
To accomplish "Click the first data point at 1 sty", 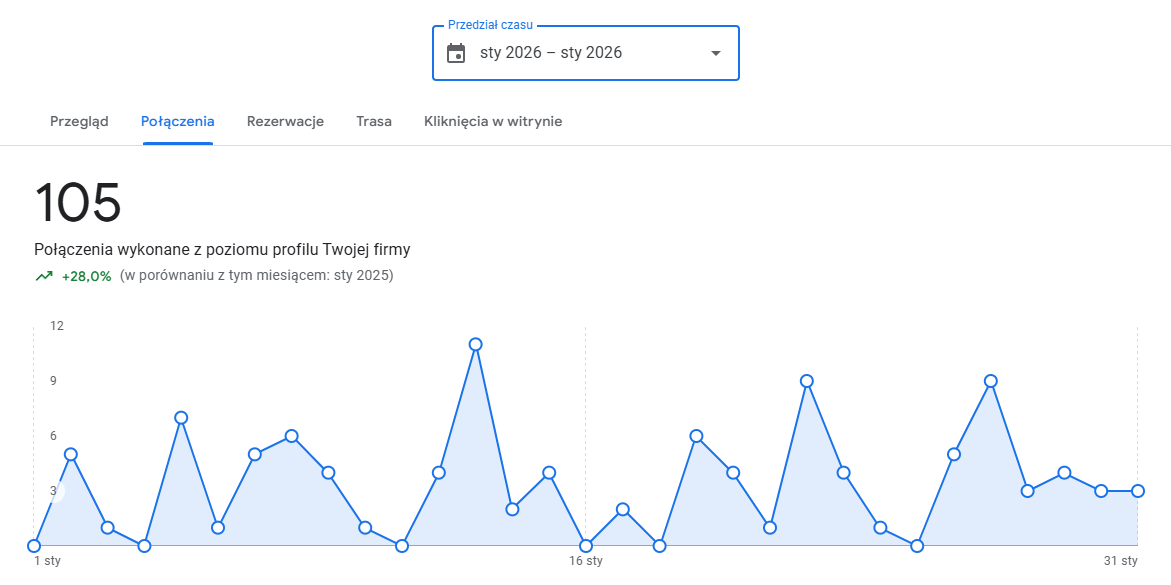I will click(34, 546).
